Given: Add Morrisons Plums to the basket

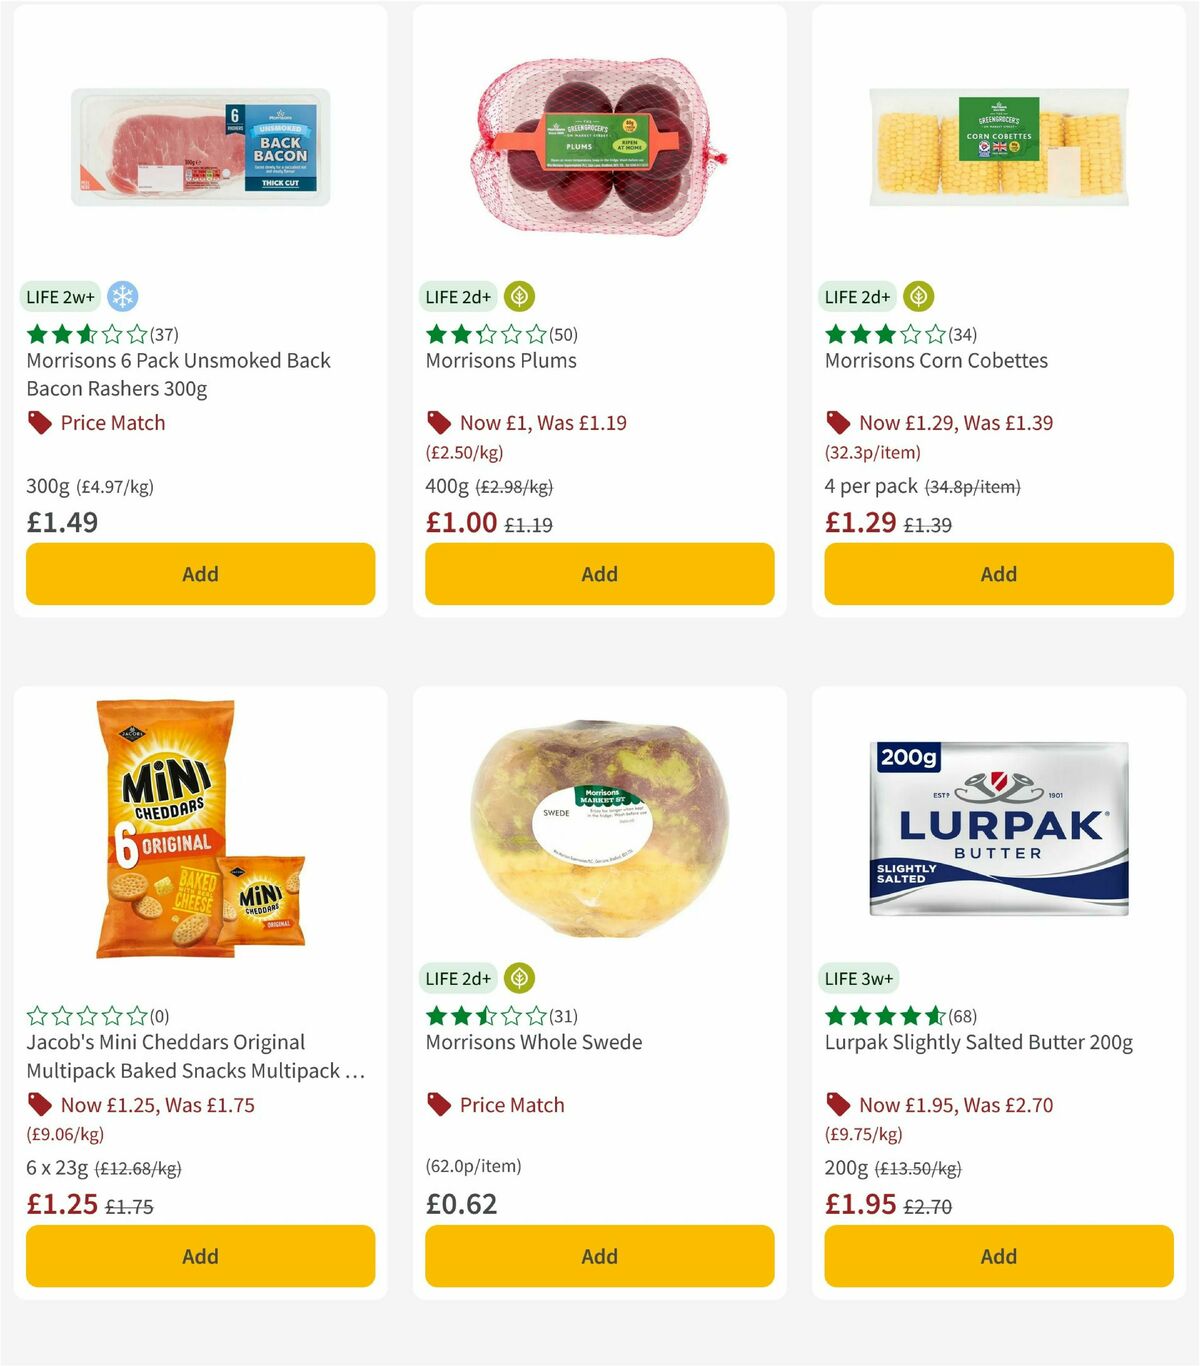Looking at the screenshot, I should 599,574.
